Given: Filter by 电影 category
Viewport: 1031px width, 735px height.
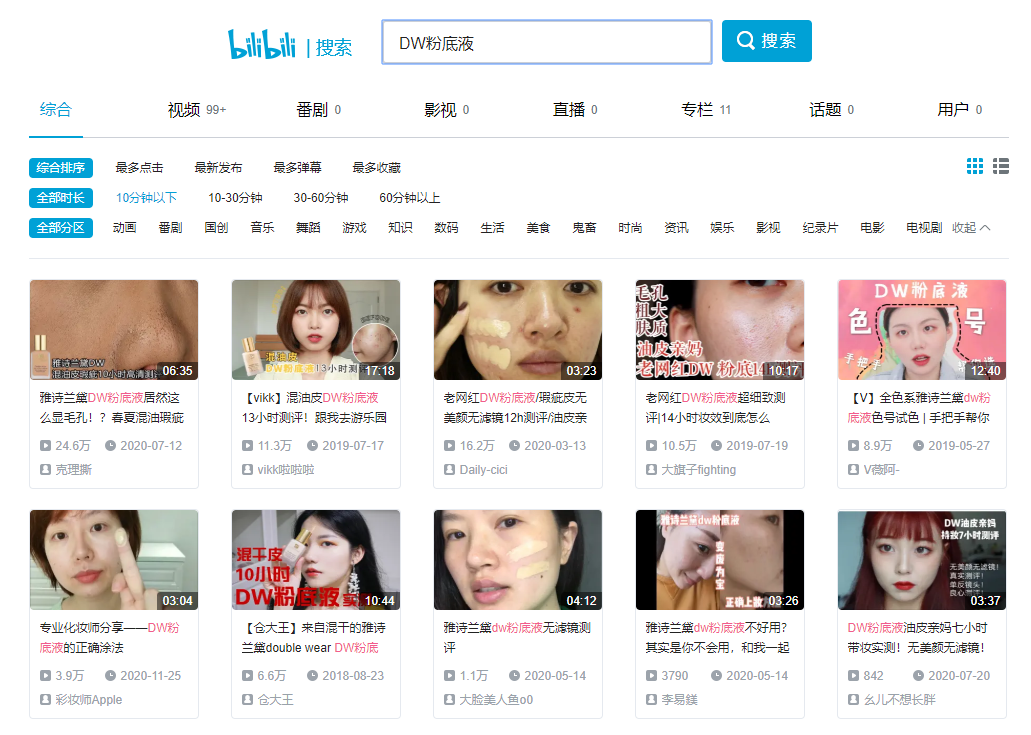Looking at the screenshot, I should click(x=873, y=228).
